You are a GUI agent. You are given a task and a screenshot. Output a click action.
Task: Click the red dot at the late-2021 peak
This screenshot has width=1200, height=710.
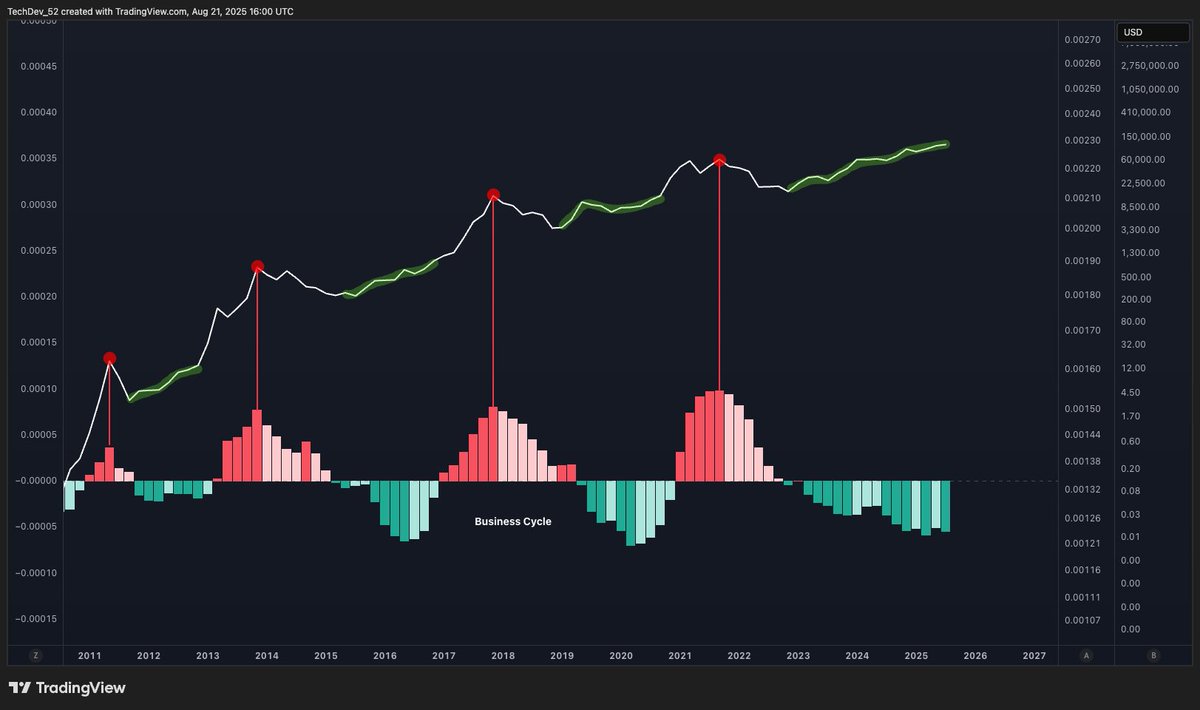719,160
